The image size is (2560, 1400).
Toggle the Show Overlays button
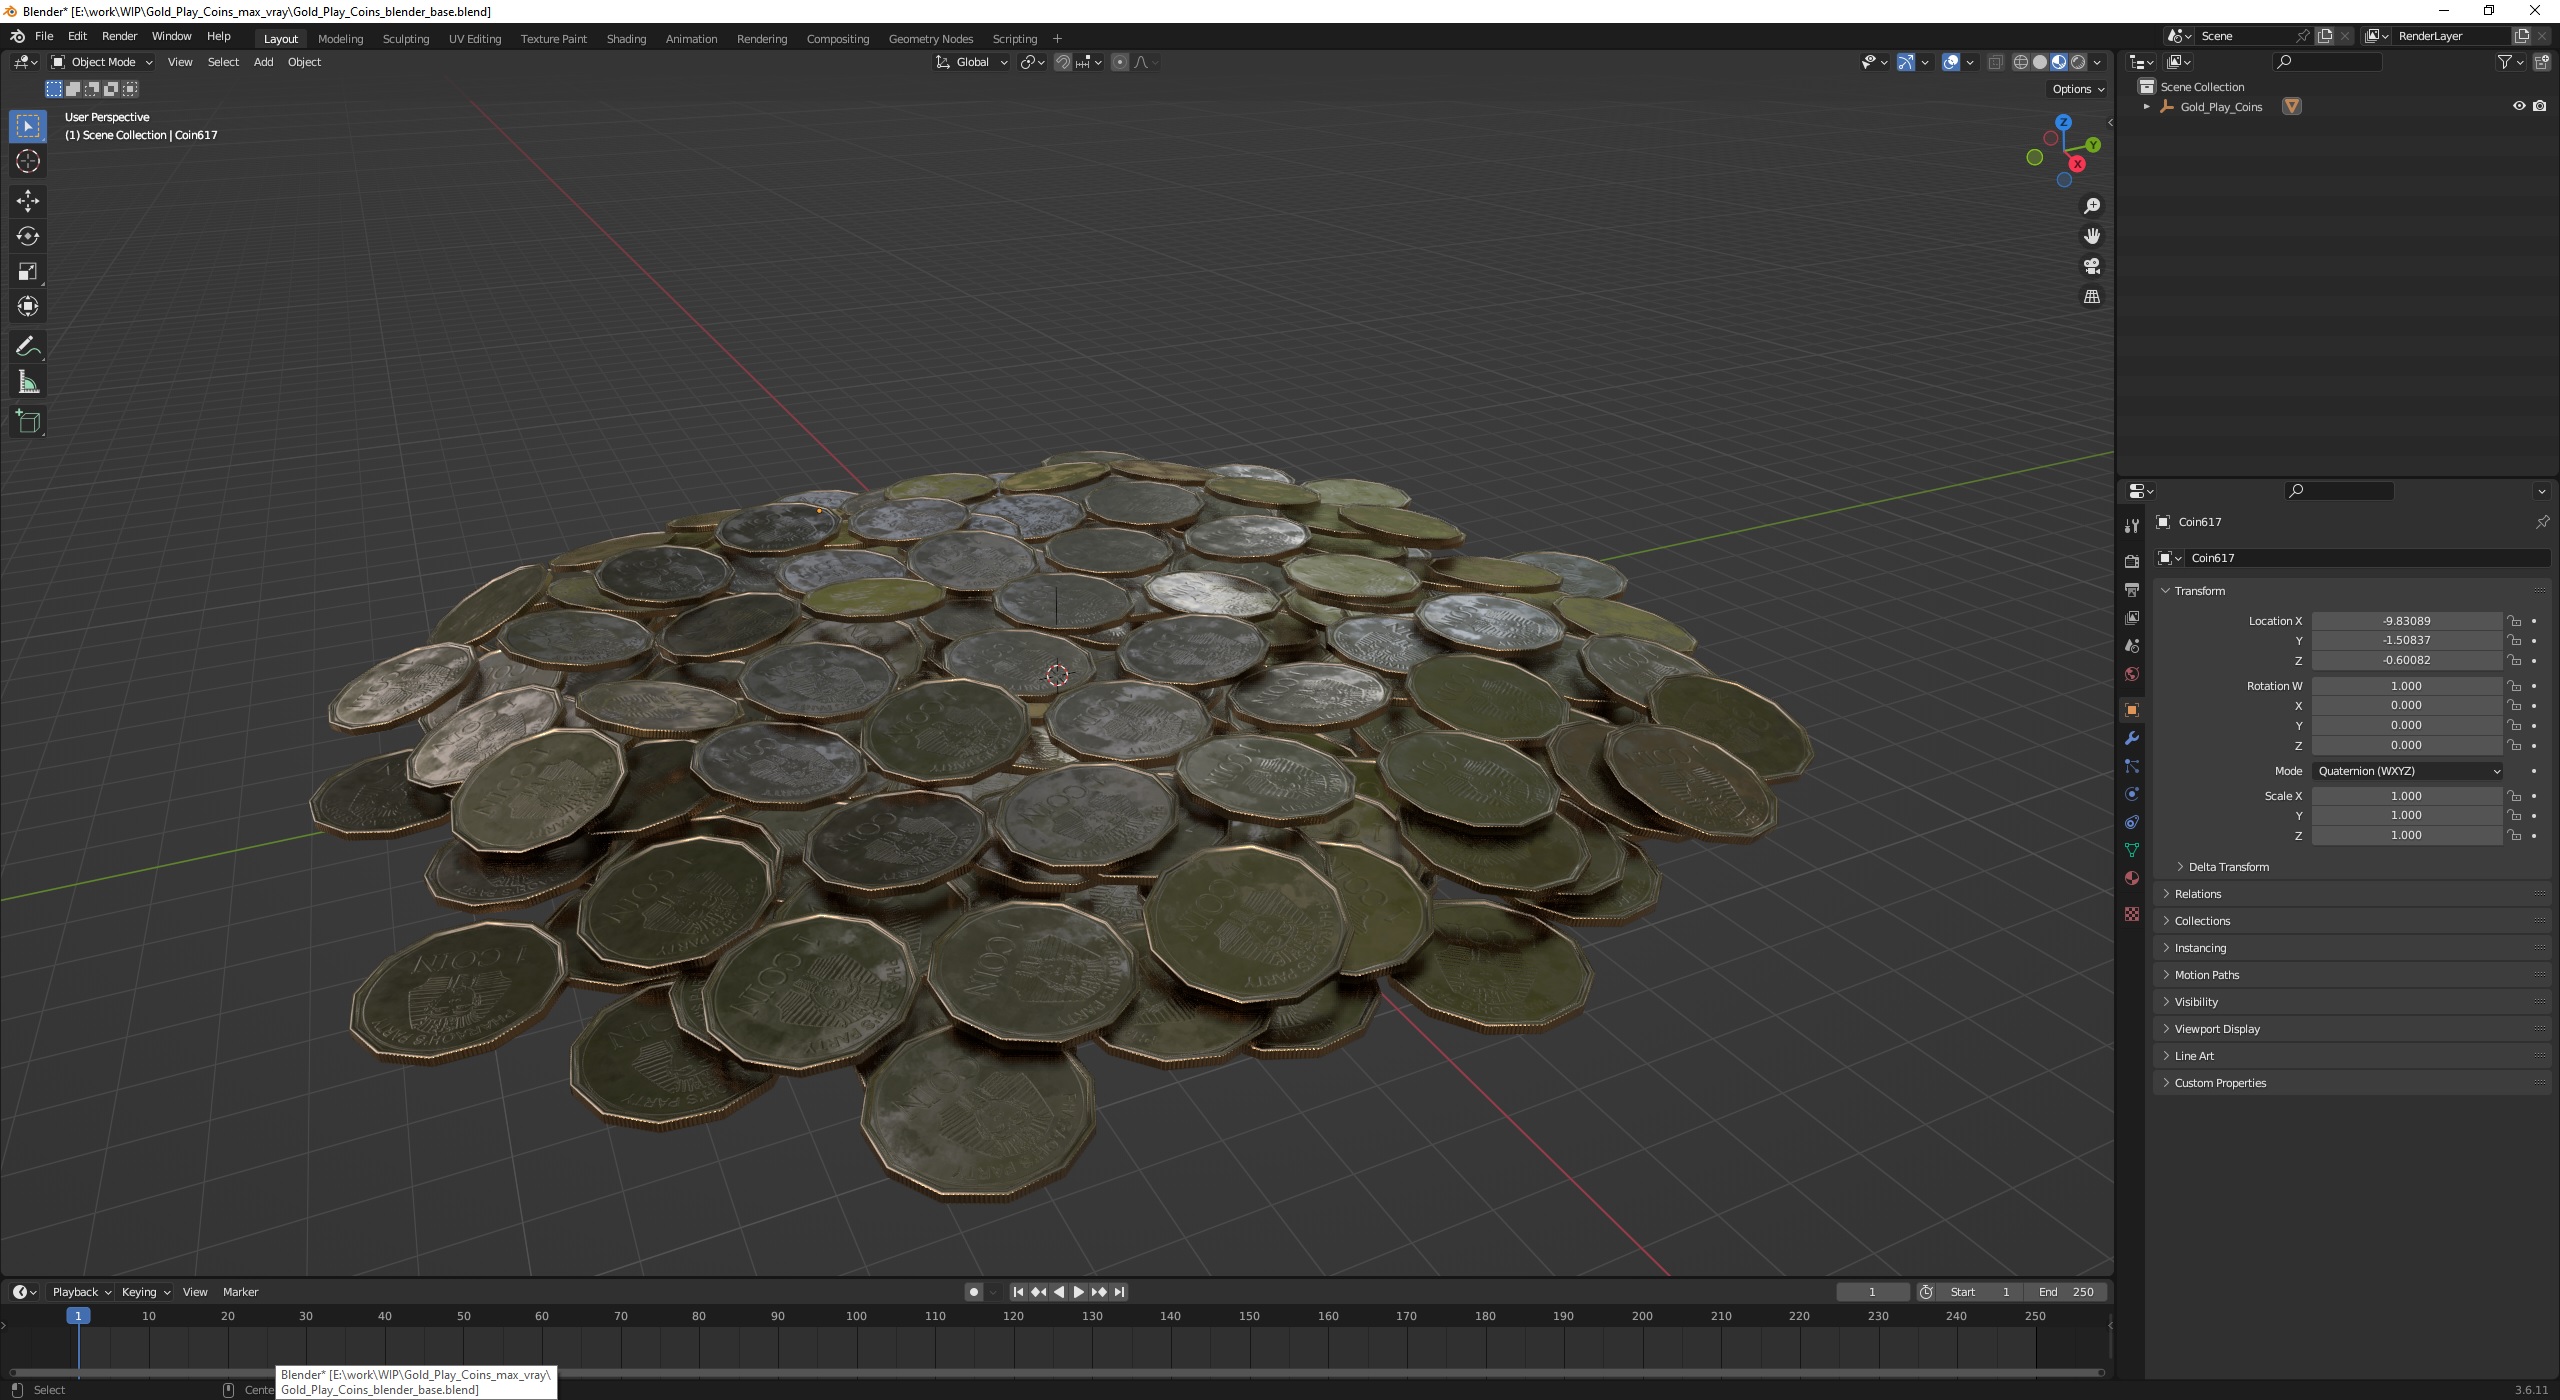click(x=1951, y=62)
